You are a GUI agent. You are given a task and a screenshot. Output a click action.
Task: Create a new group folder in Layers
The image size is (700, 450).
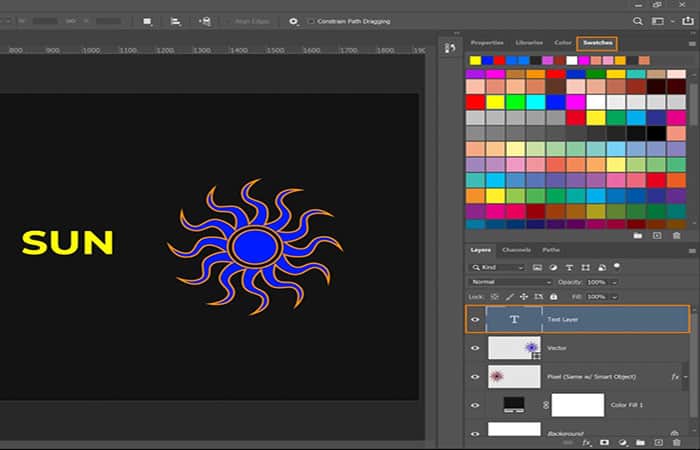(639, 441)
